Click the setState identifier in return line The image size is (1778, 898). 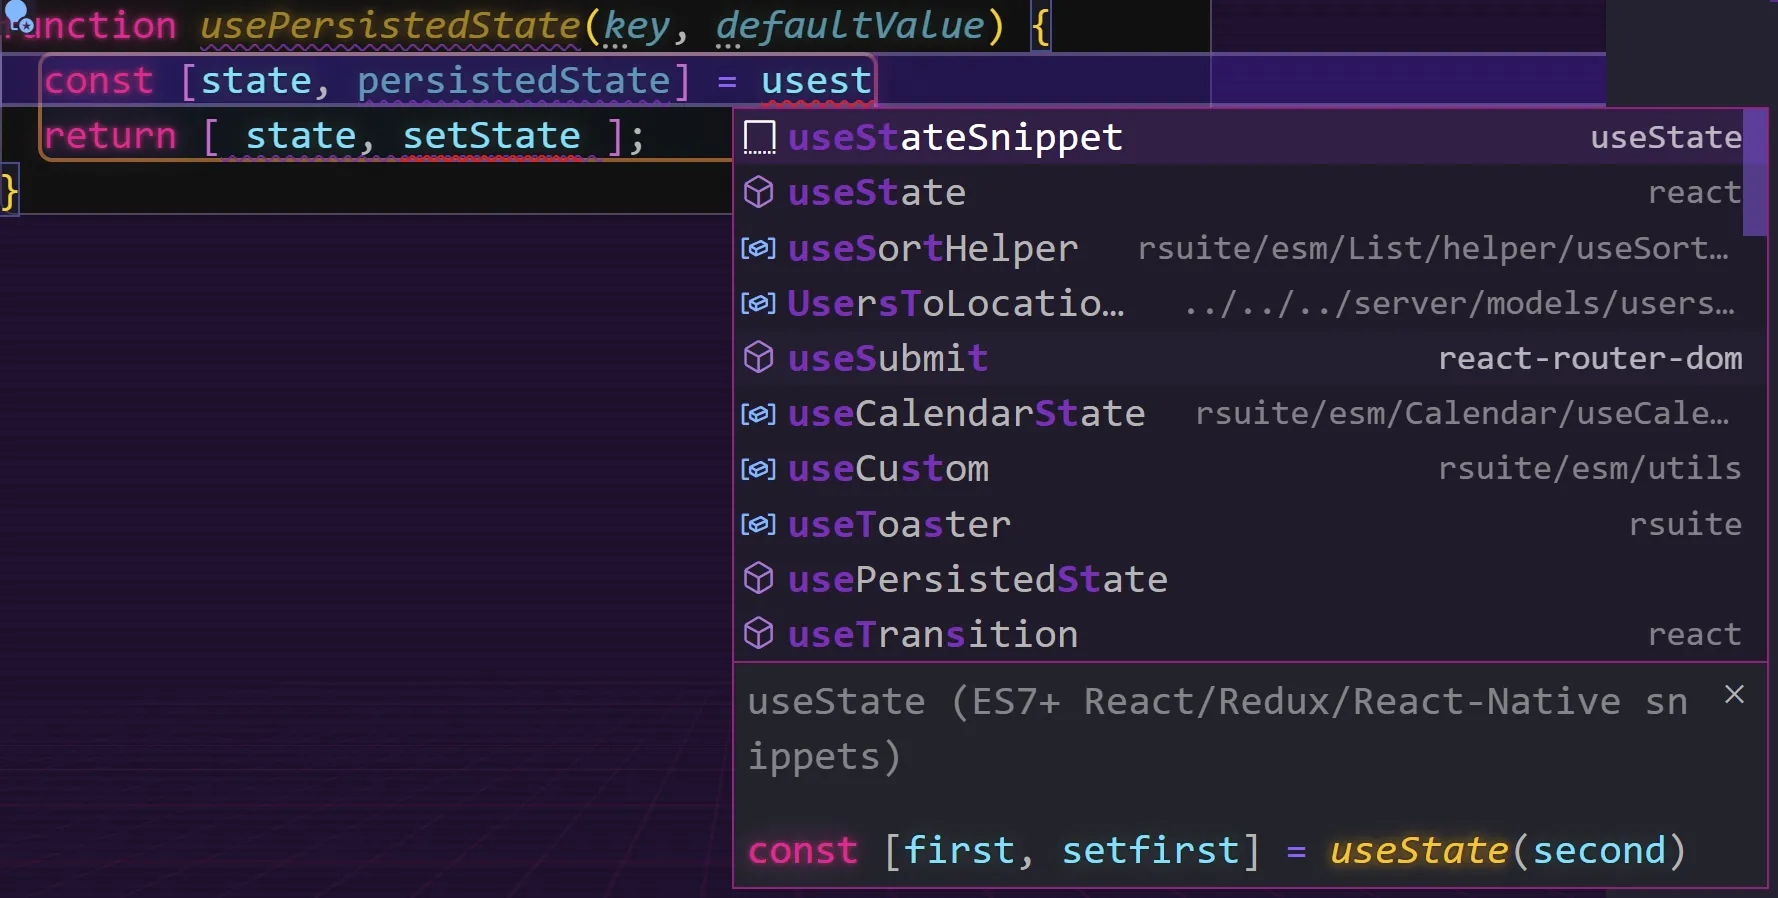point(491,136)
